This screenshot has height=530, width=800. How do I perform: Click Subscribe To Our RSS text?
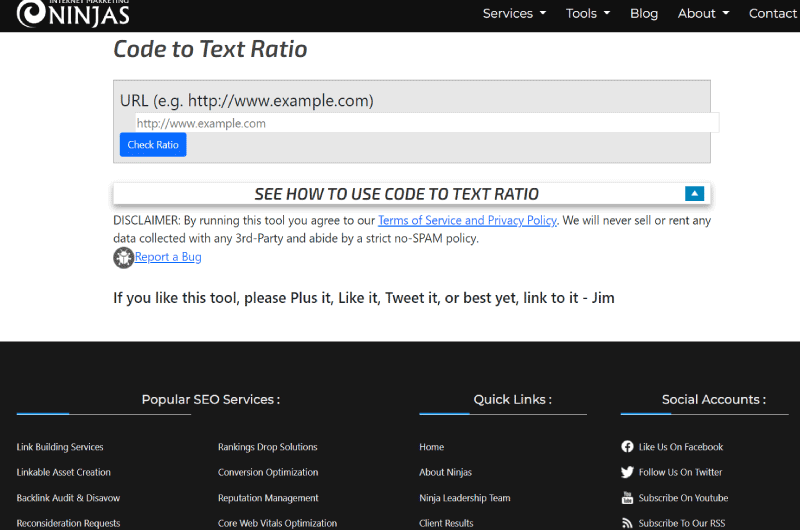[682, 523]
